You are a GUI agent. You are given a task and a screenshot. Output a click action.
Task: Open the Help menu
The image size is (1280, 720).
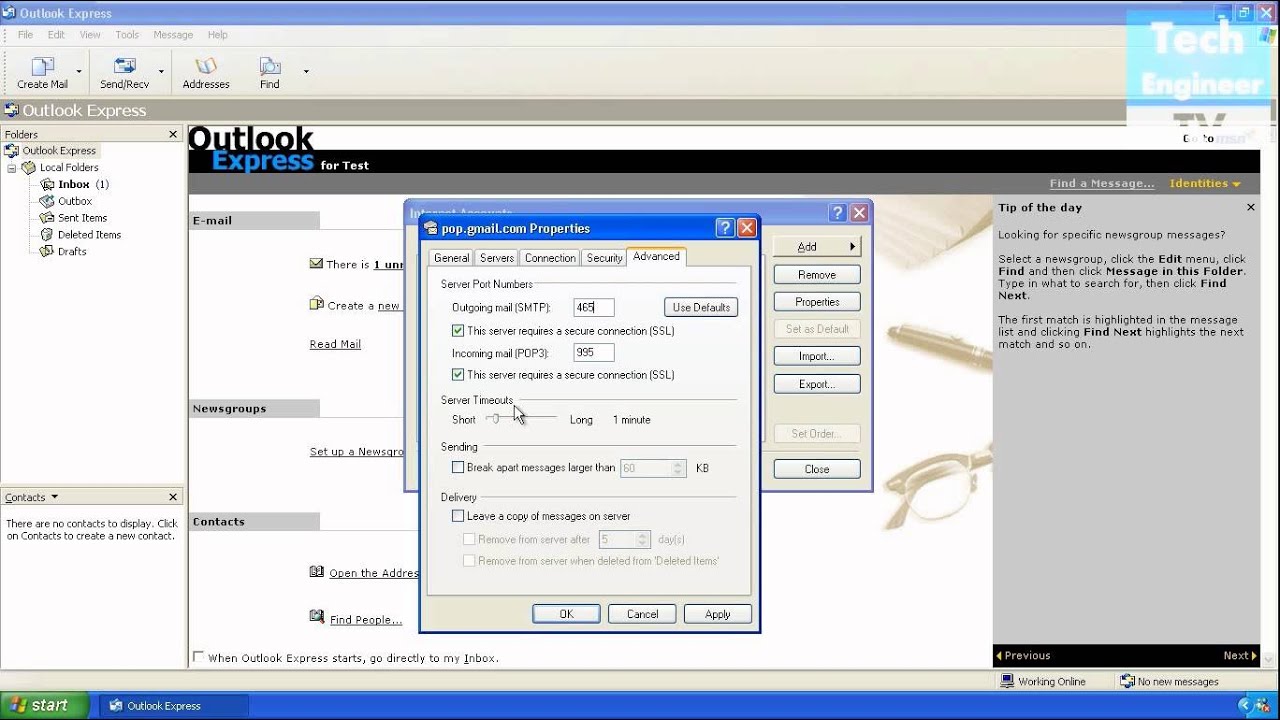click(218, 34)
